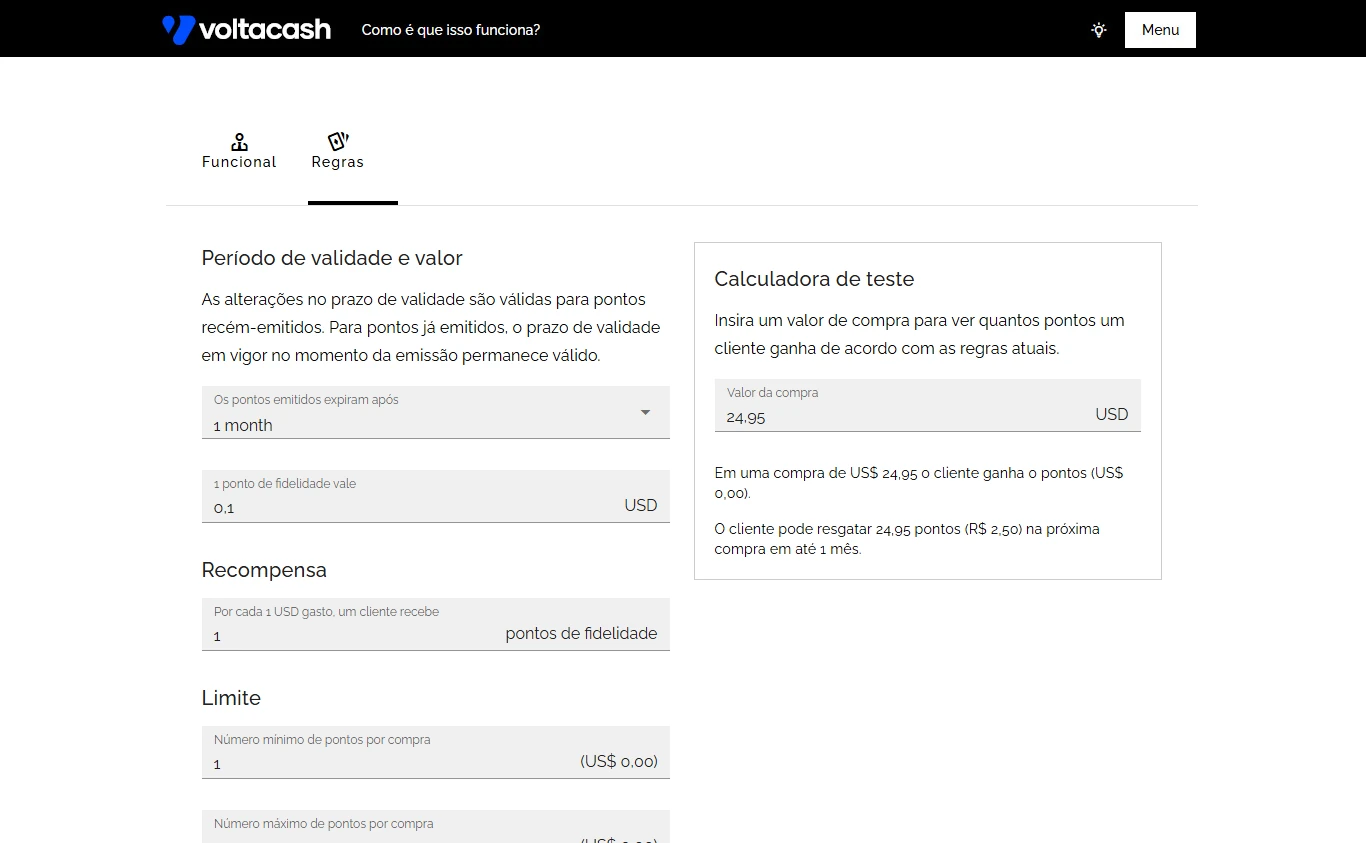This screenshot has width=1366, height=843.
Task: Click the voltacash wordmark text
Action: [x=265, y=30]
